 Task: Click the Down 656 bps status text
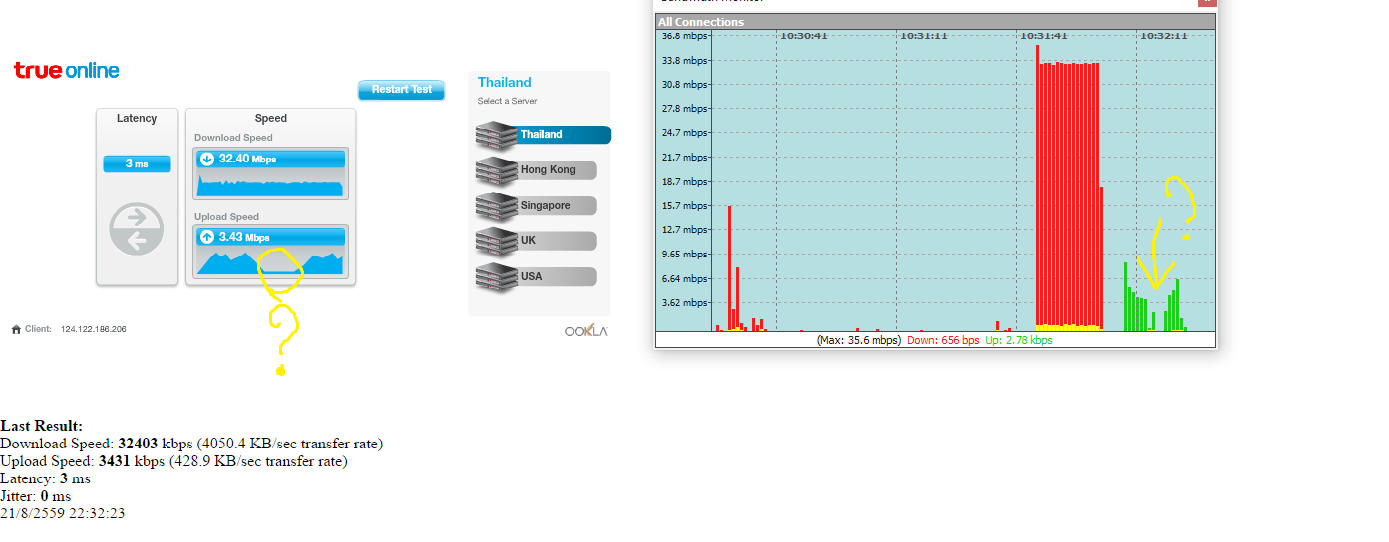943,340
